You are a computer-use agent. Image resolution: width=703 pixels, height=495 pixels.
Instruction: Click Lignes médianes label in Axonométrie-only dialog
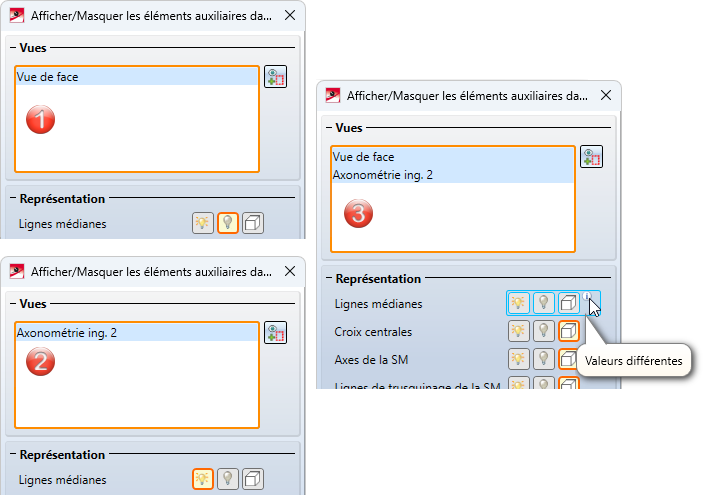(62, 480)
